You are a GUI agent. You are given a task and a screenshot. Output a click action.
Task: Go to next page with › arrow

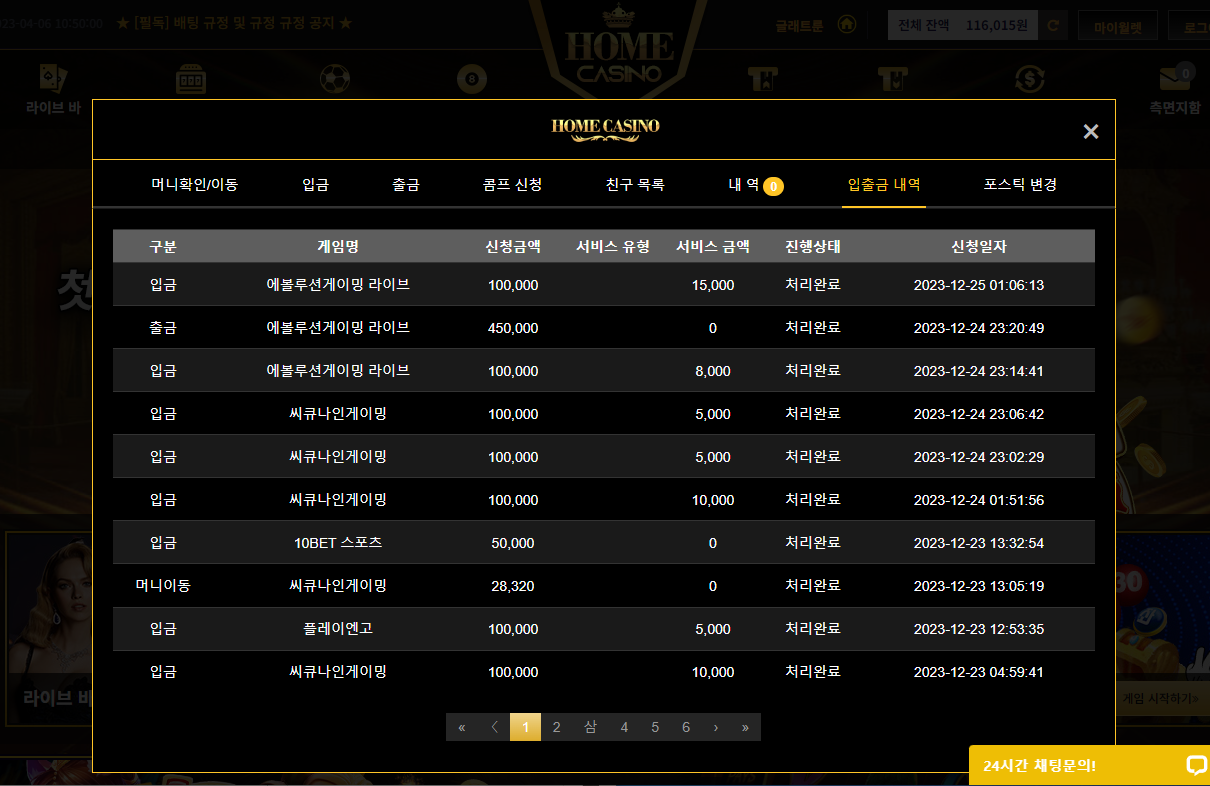pyautogui.click(x=716, y=727)
